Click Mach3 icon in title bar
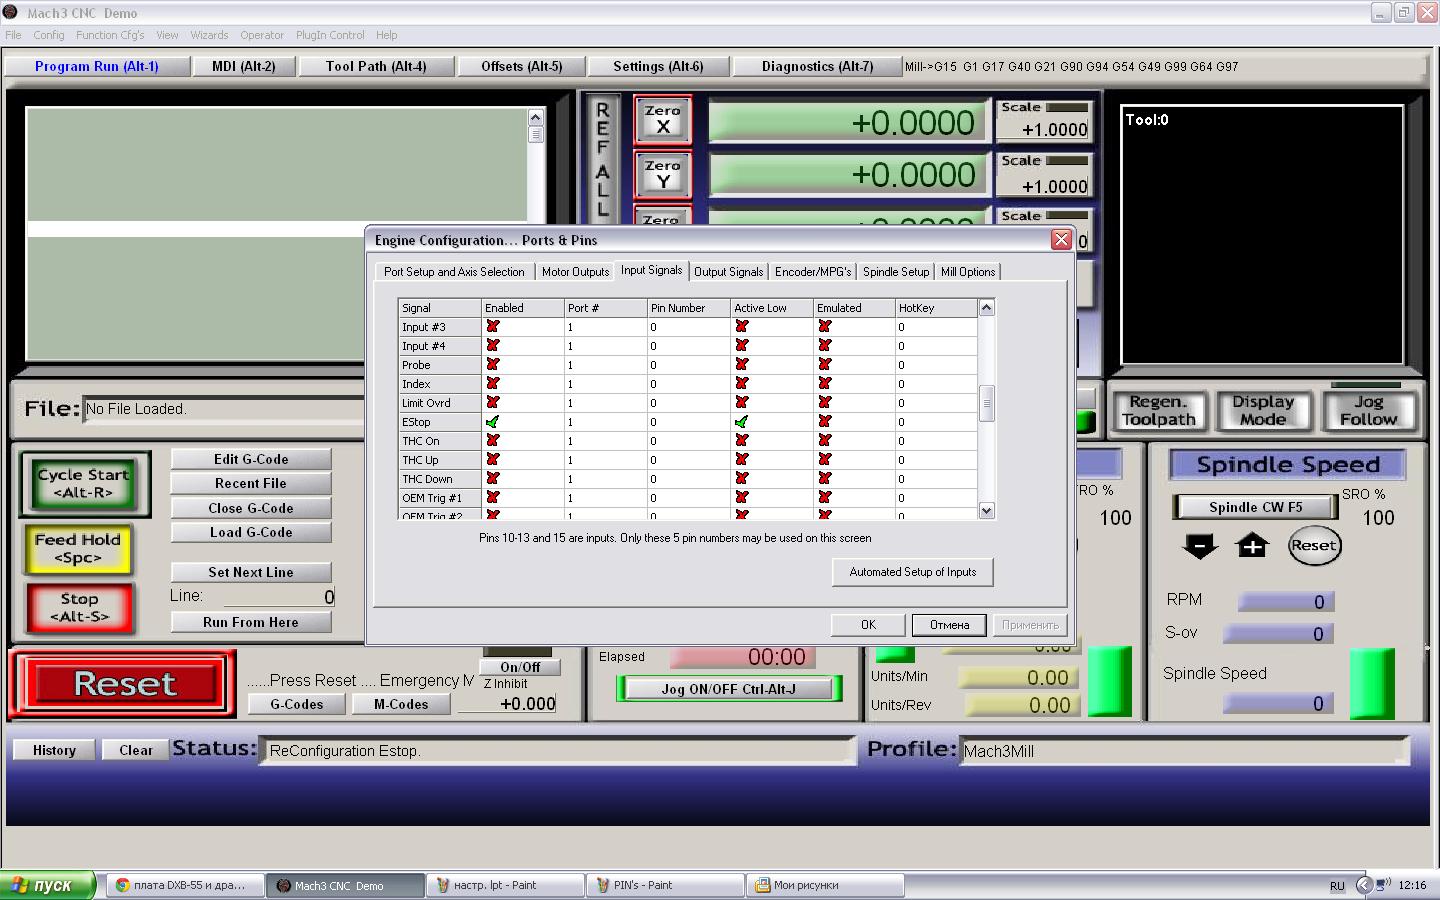 coord(11,12)
